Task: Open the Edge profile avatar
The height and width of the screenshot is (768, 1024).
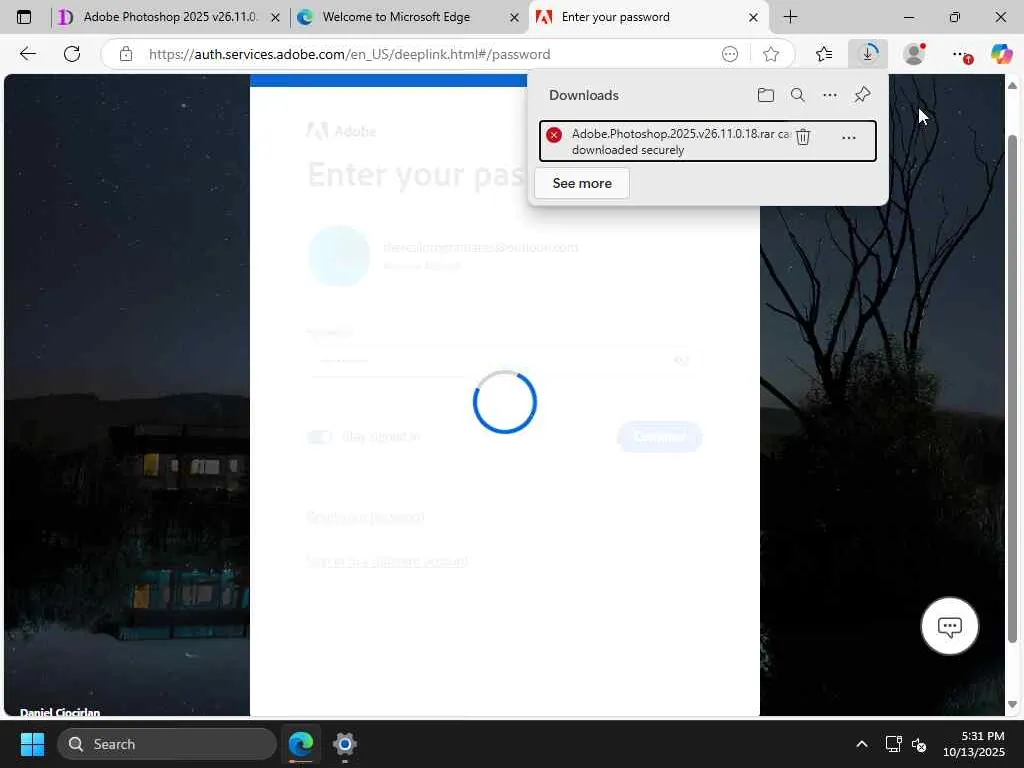Action: click(x=914, y=54)
